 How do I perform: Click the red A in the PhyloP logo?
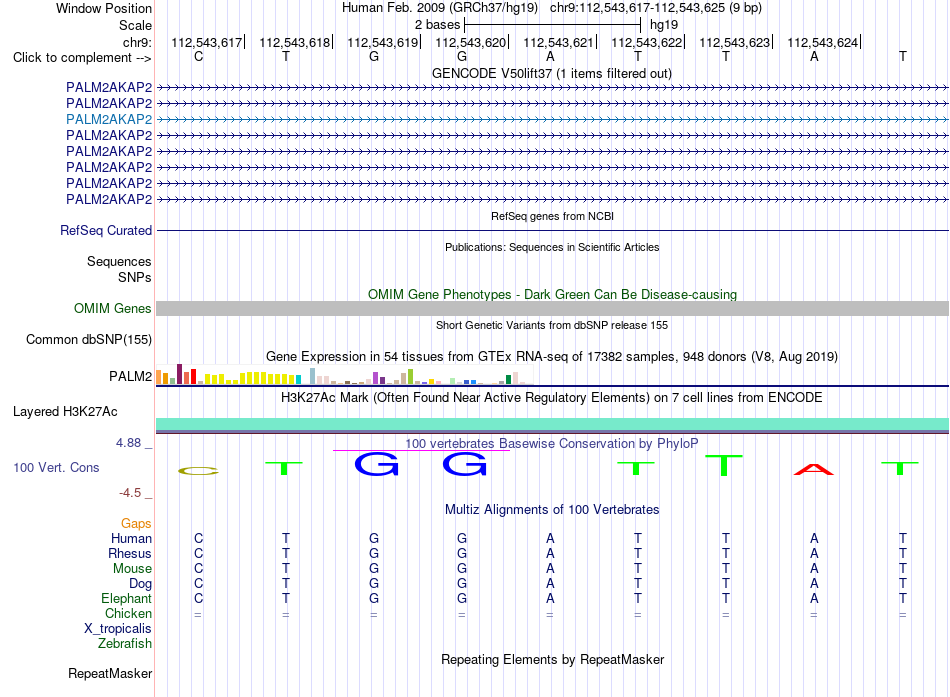tap(814, 469)
